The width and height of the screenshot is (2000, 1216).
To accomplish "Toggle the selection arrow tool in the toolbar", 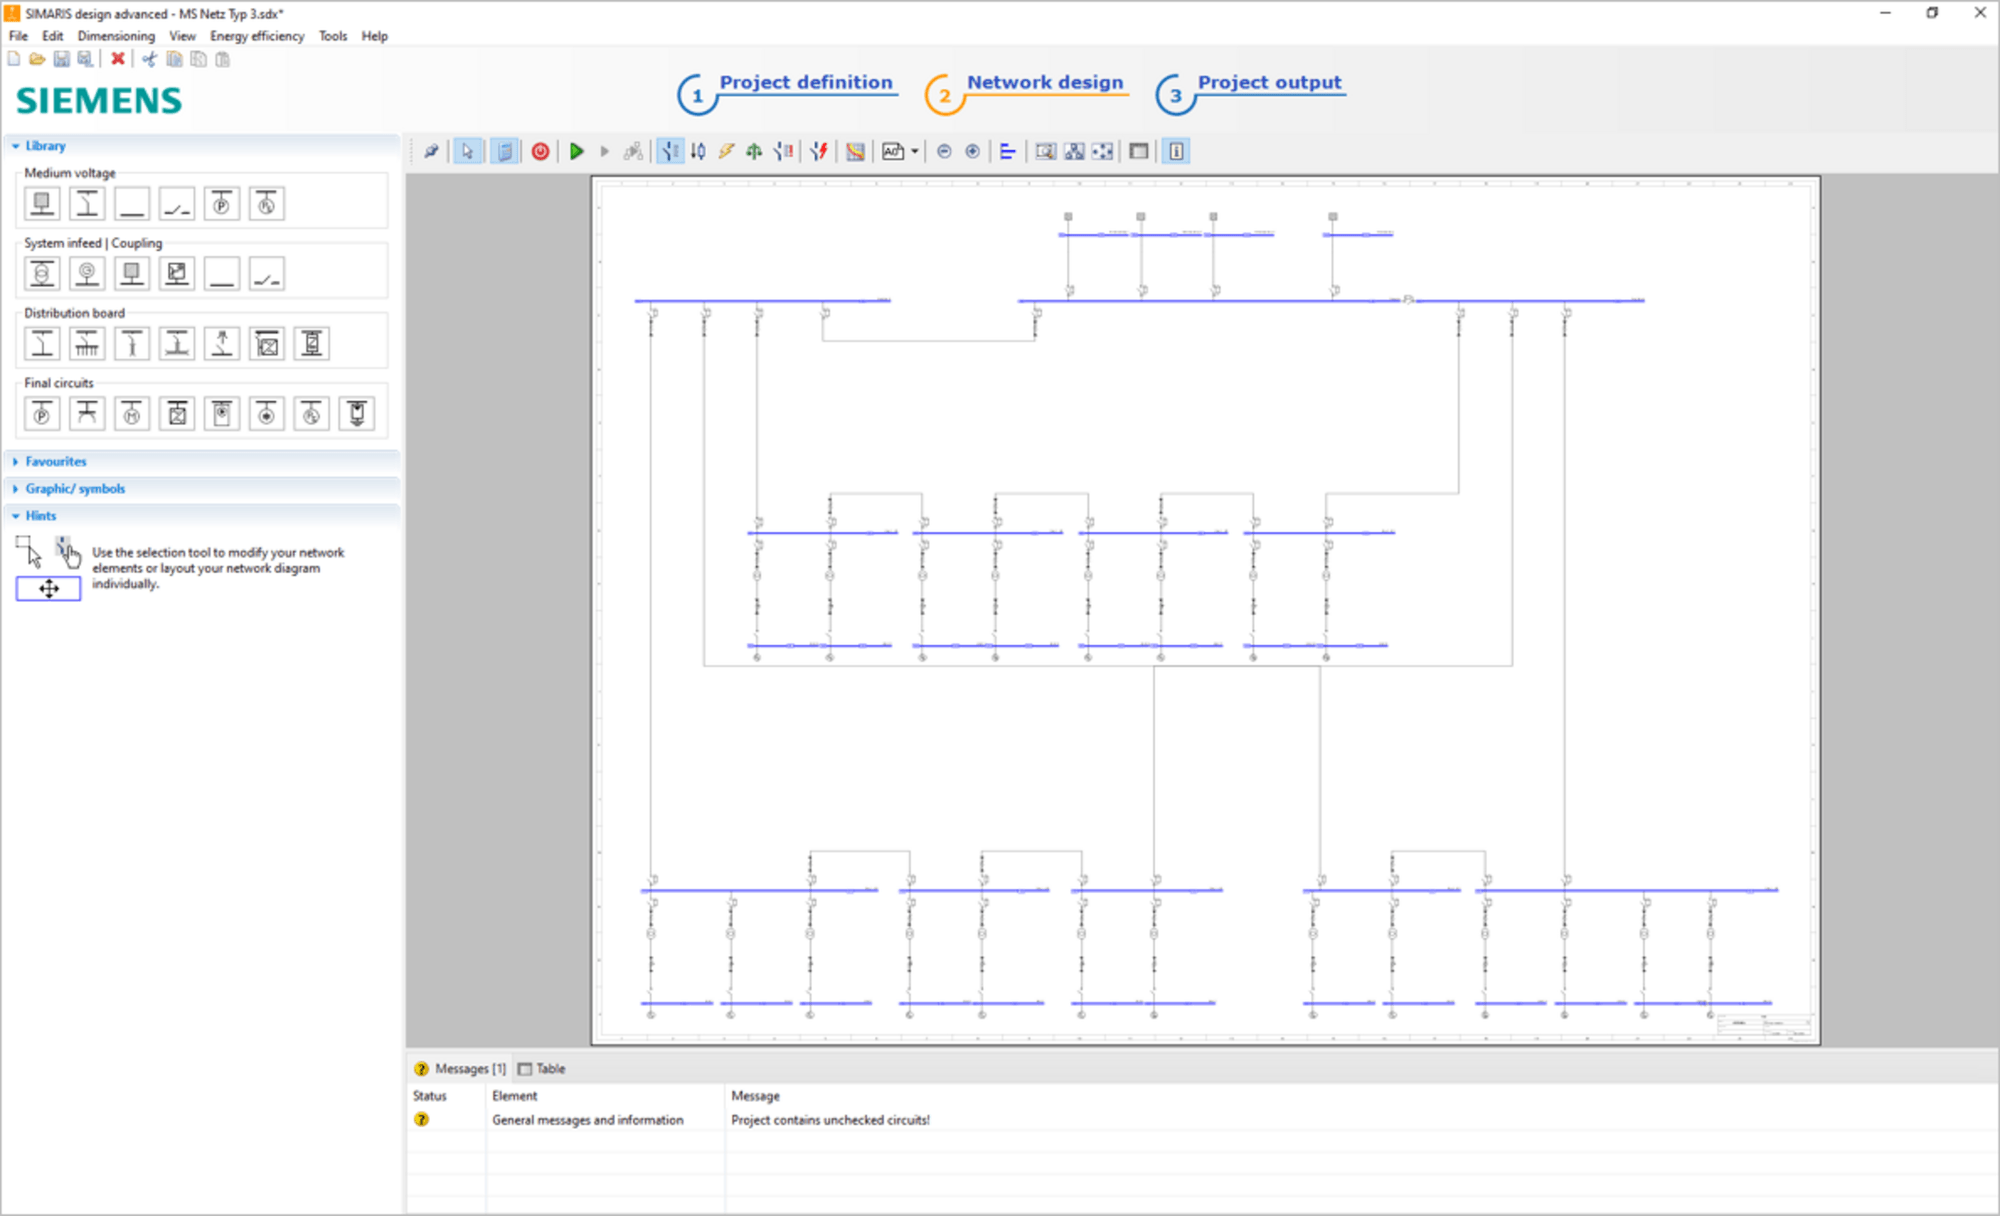I will (467, 151).
